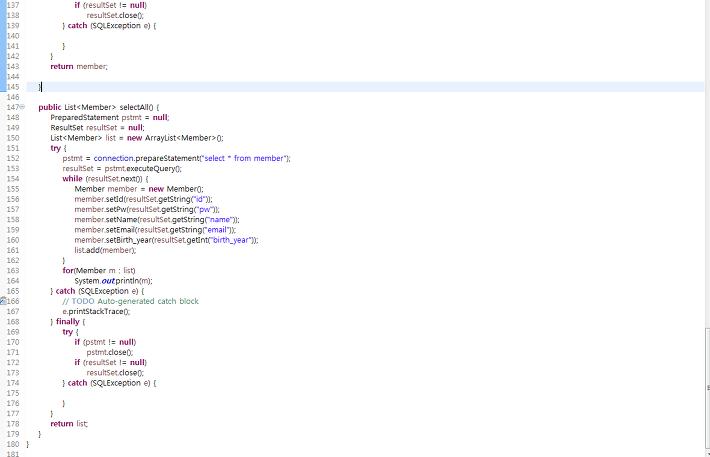Click 'if (resultSet != null)' on line 137

click(111, 5)
